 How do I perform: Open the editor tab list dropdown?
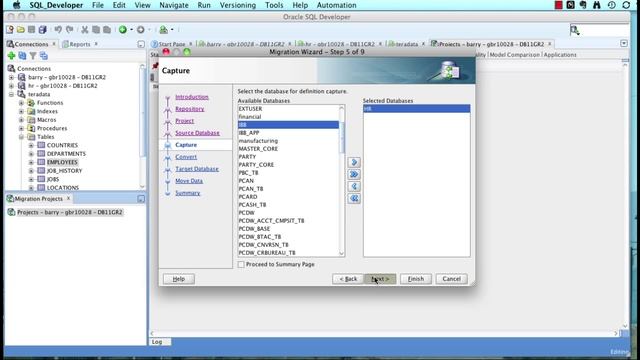tap(624, 43)
